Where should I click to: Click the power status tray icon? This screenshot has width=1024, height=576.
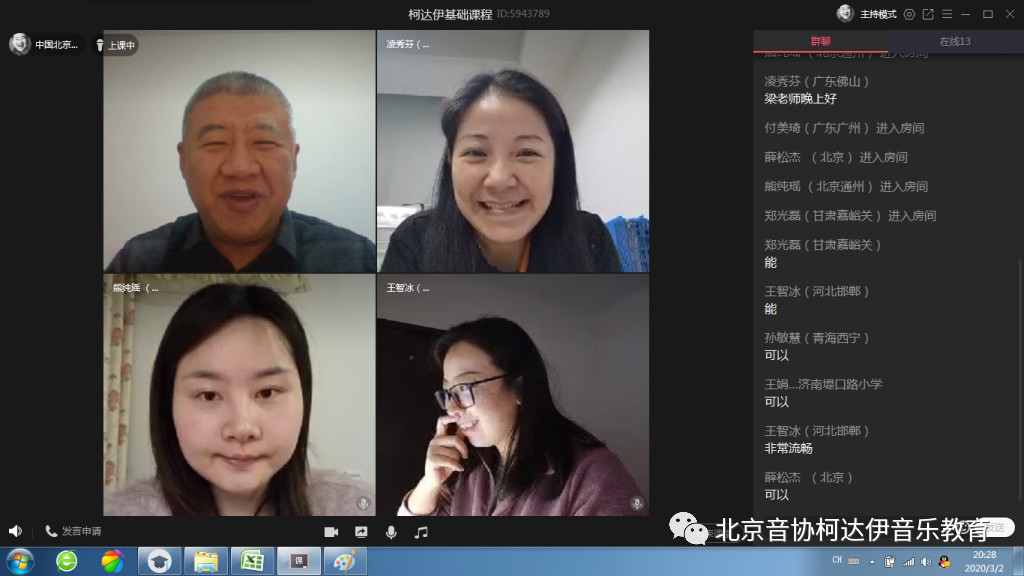tap(889, 562)
